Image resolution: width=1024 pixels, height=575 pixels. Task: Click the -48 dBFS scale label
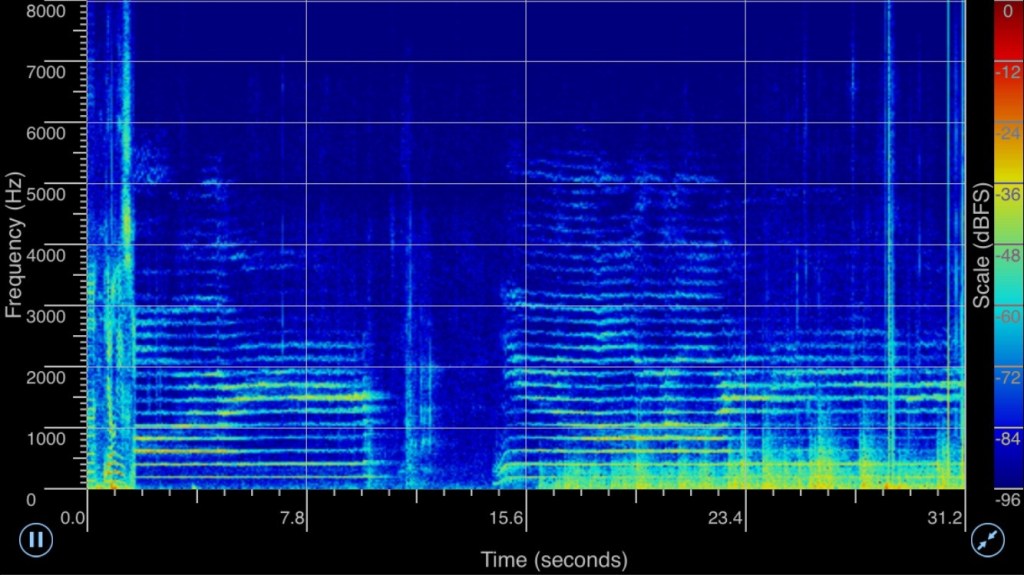(1008, 255)
